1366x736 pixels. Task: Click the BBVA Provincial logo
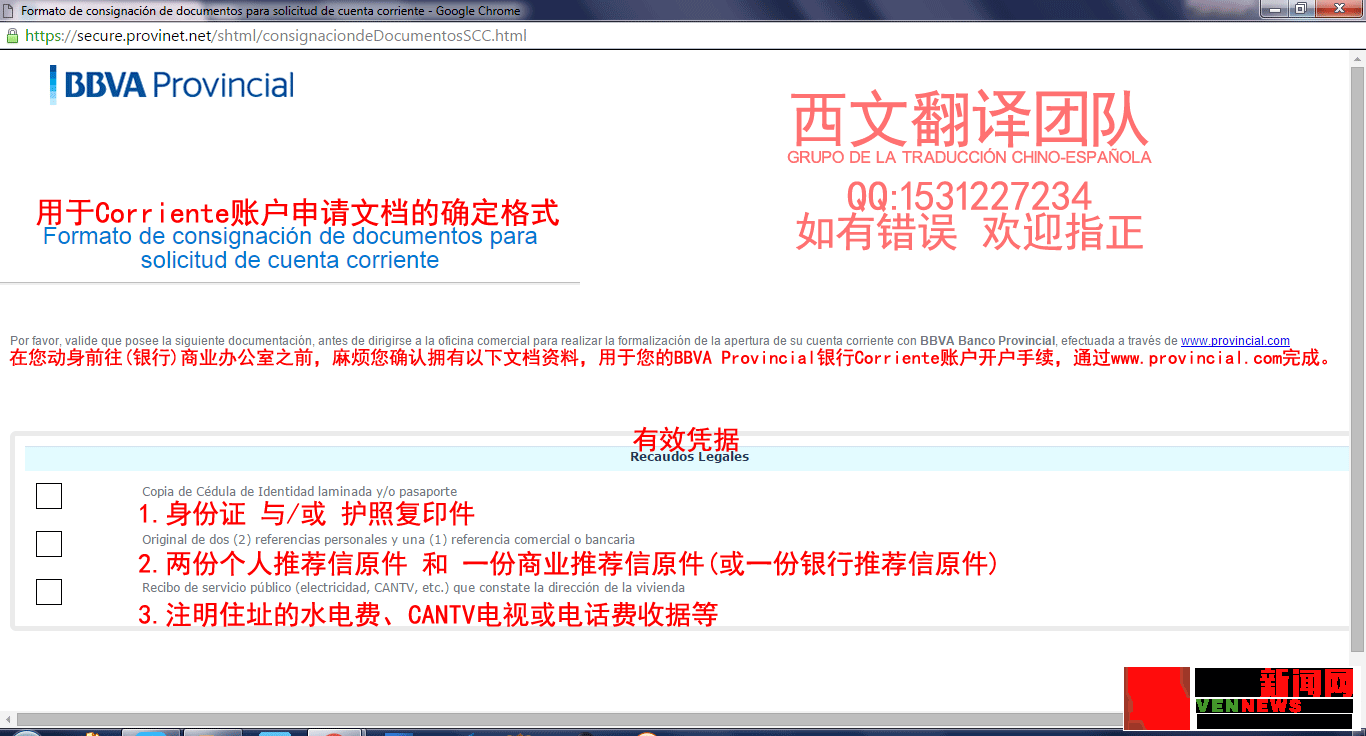tap(172, 85)
